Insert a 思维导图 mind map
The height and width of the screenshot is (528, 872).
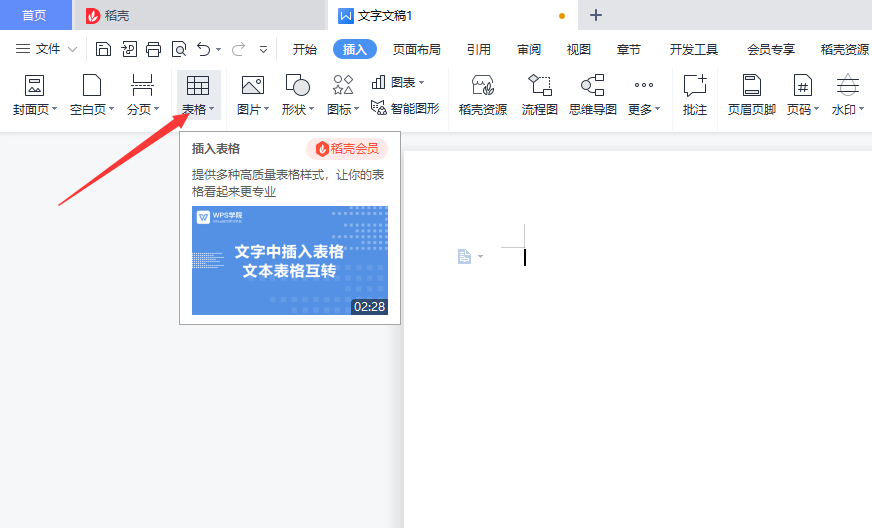coord(593,95)
